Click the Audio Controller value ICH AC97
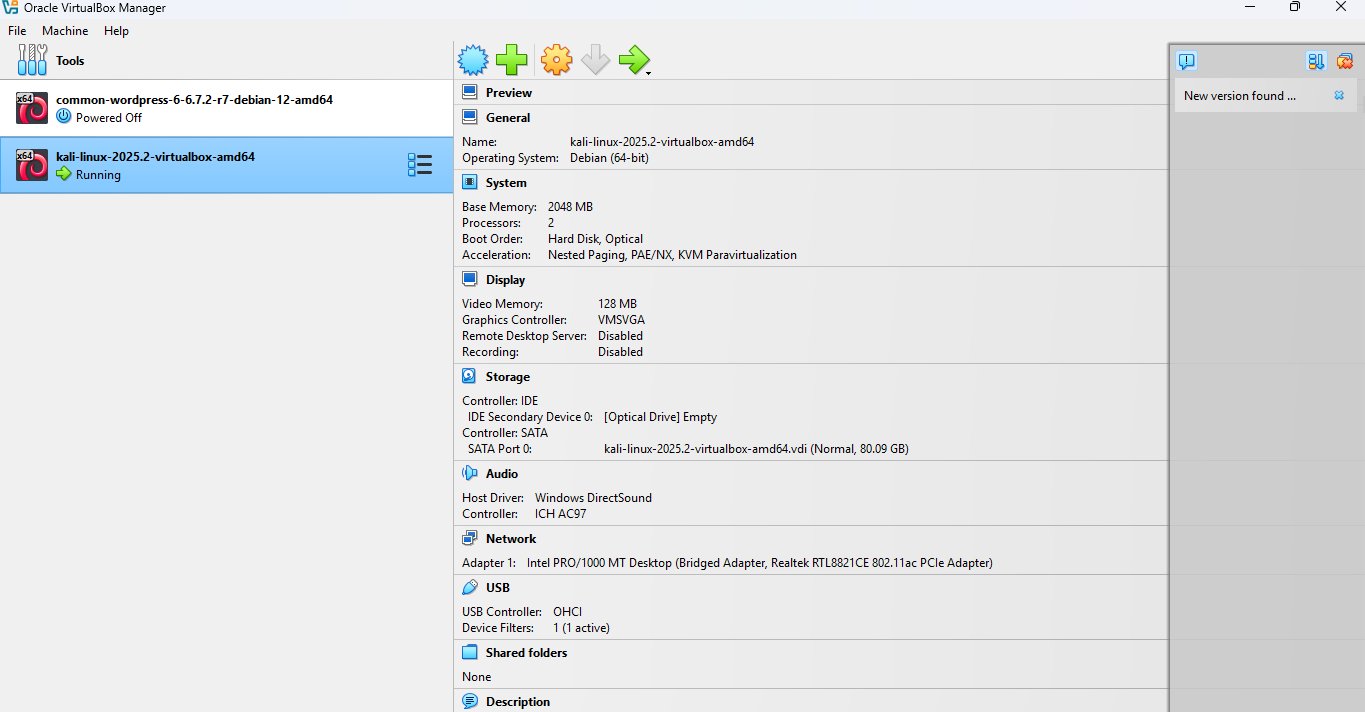The height and width of the screenshot is (712, 1365). click(x=560, y=513)
